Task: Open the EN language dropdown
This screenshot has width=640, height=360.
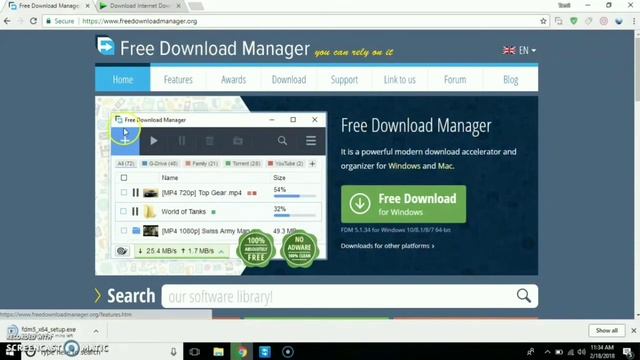Action: tap(519, 51)
